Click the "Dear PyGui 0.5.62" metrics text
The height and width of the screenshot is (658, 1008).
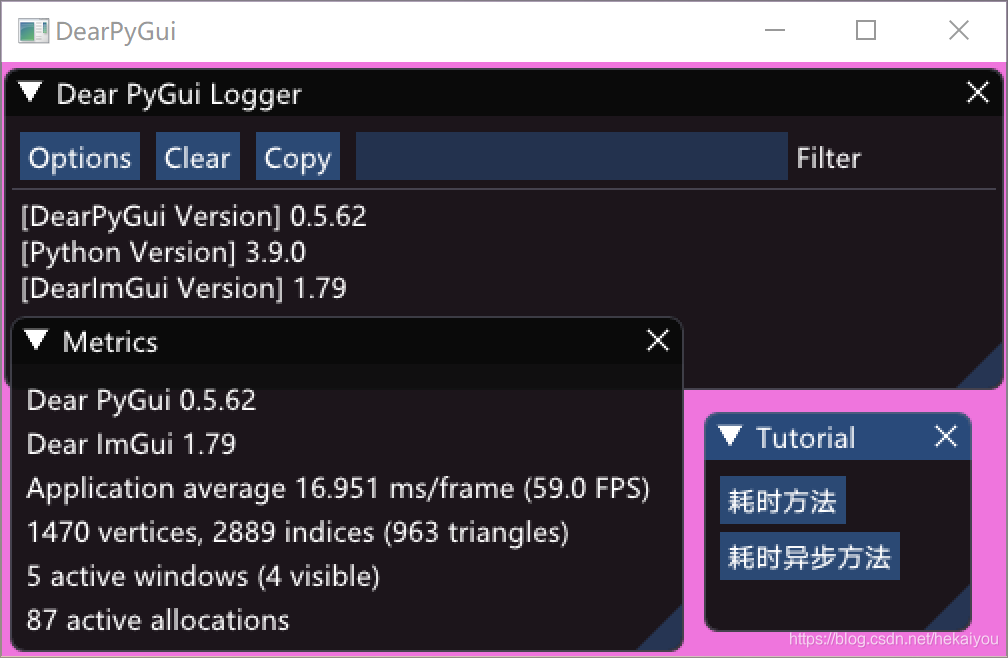(x=141, y=400)
